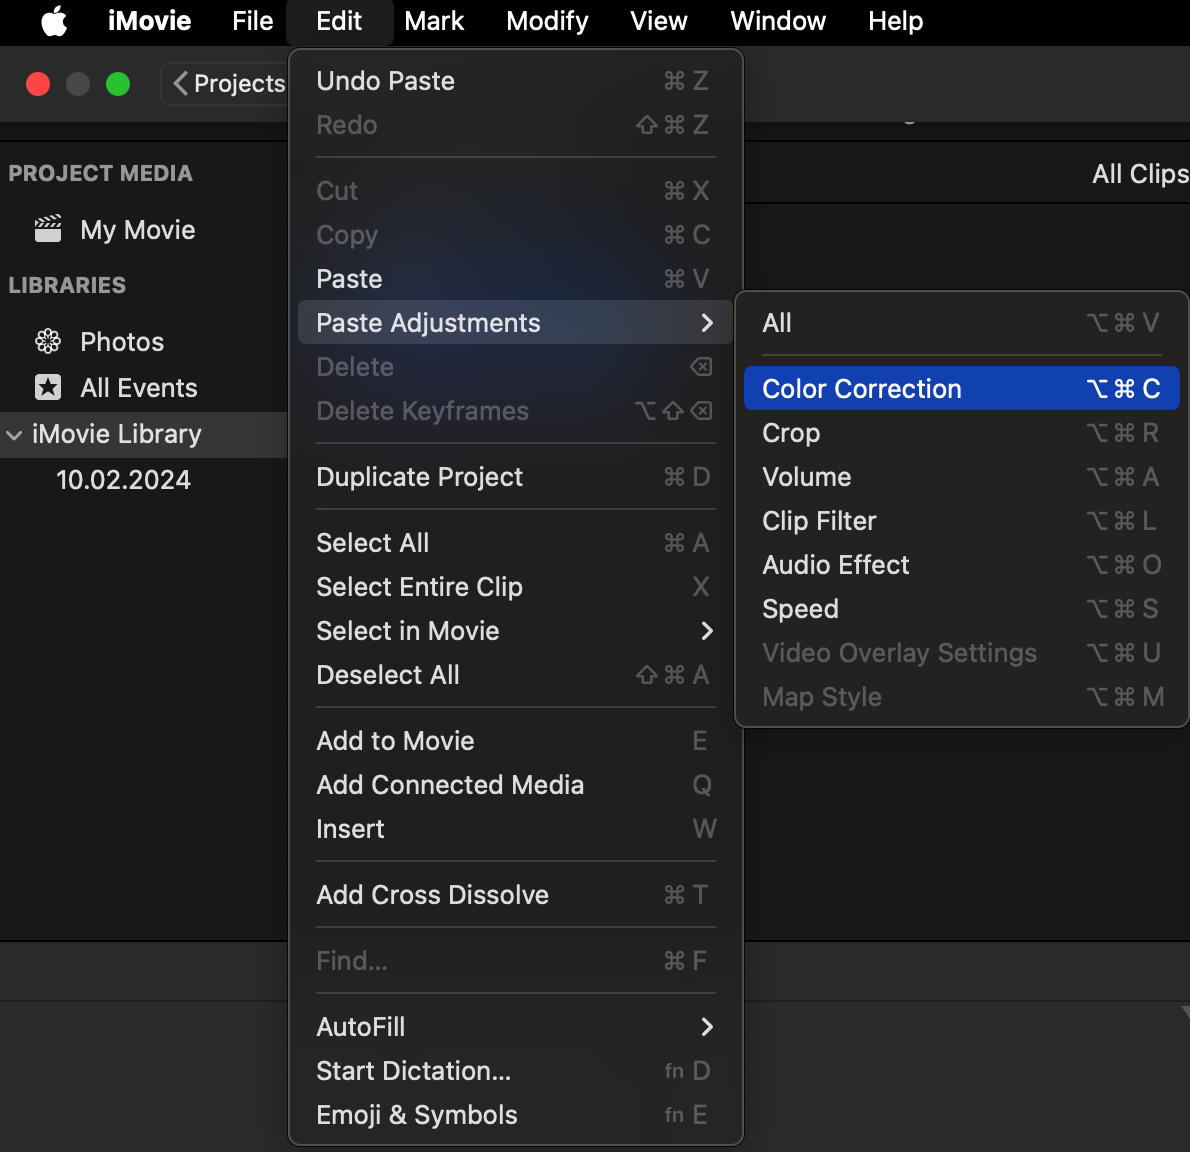The height and width of the screenshot is (1152, 1190).
Task: Choose Clip Filter paste option
Action: coord(819,521)
